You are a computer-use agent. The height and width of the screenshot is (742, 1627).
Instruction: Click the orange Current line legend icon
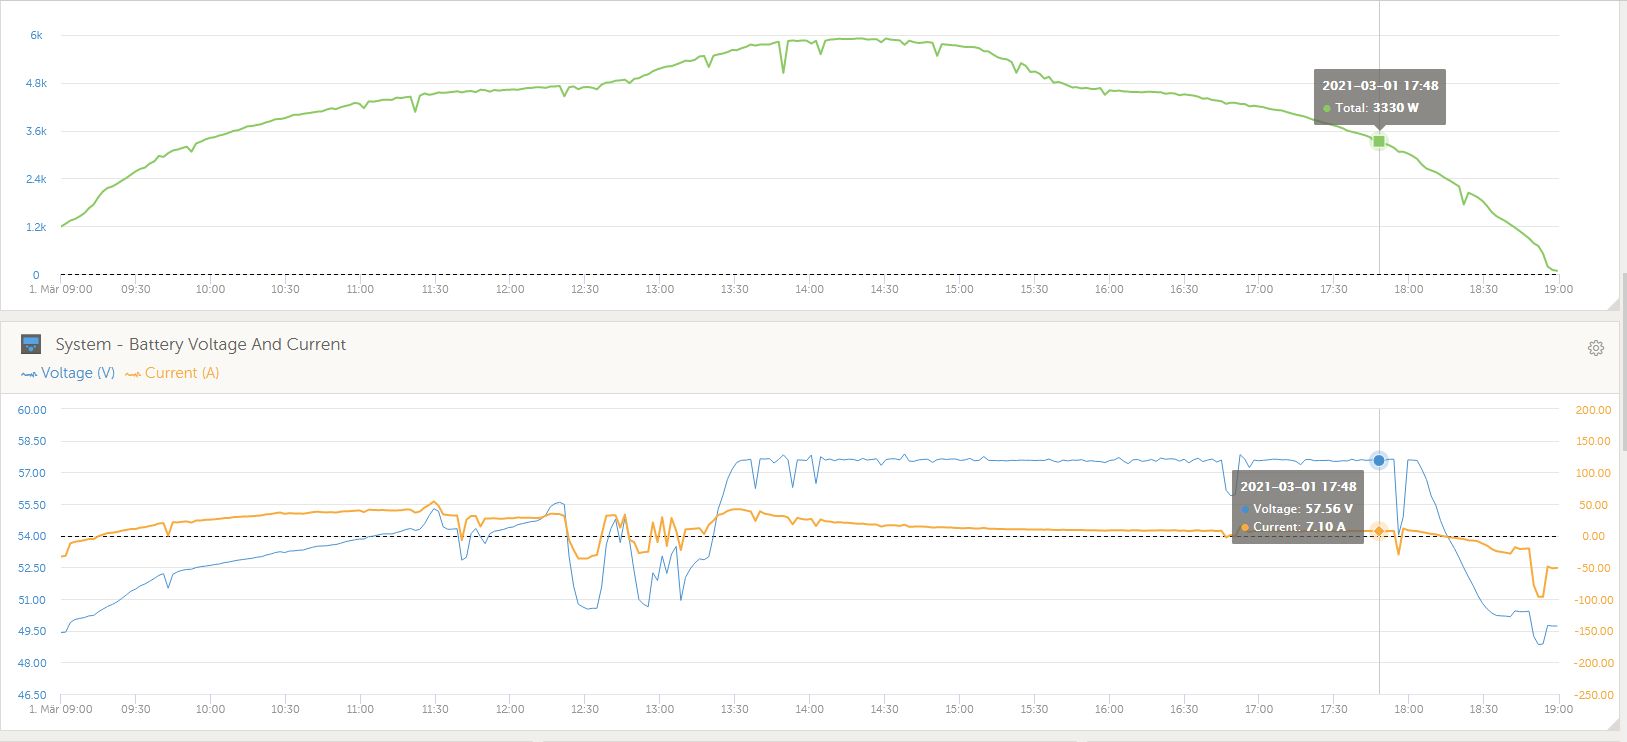pyautogui.click(x=133, y=374)
